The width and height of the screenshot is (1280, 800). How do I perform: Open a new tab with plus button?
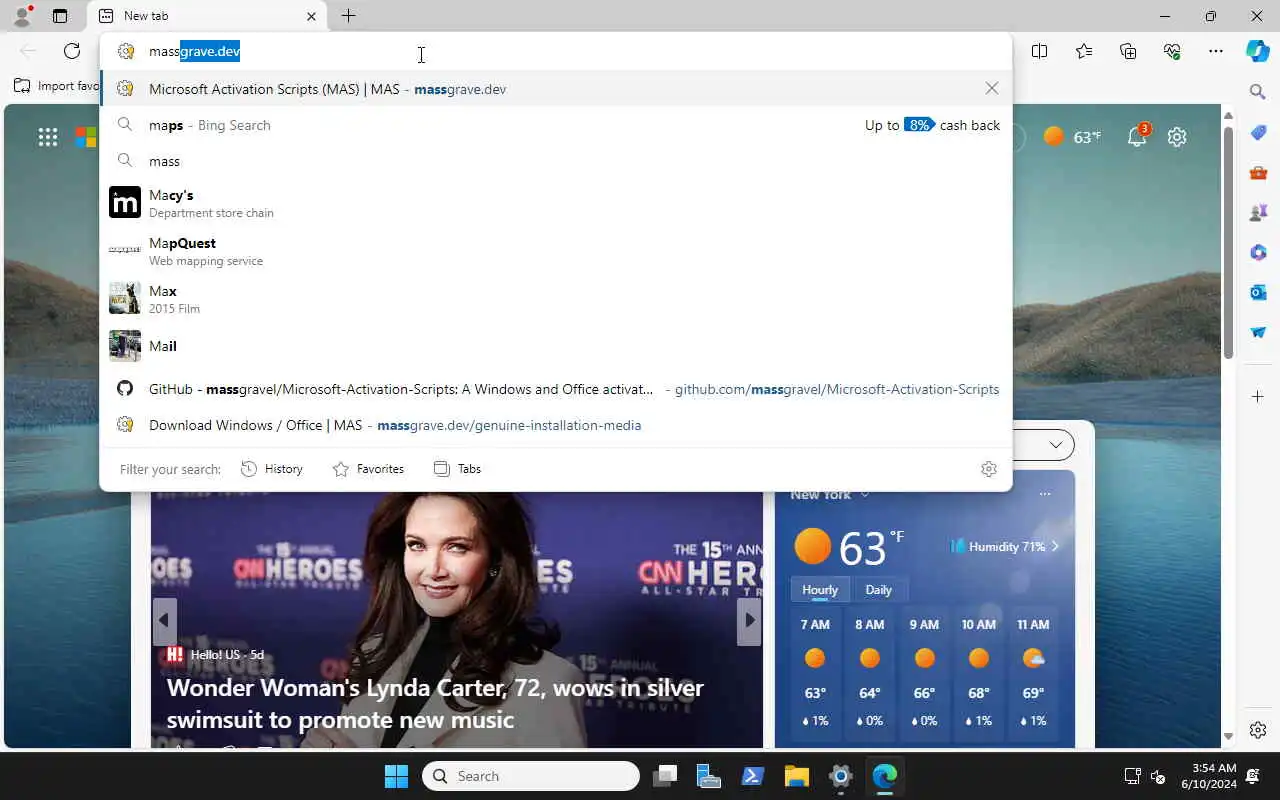(x=348, y=16)
